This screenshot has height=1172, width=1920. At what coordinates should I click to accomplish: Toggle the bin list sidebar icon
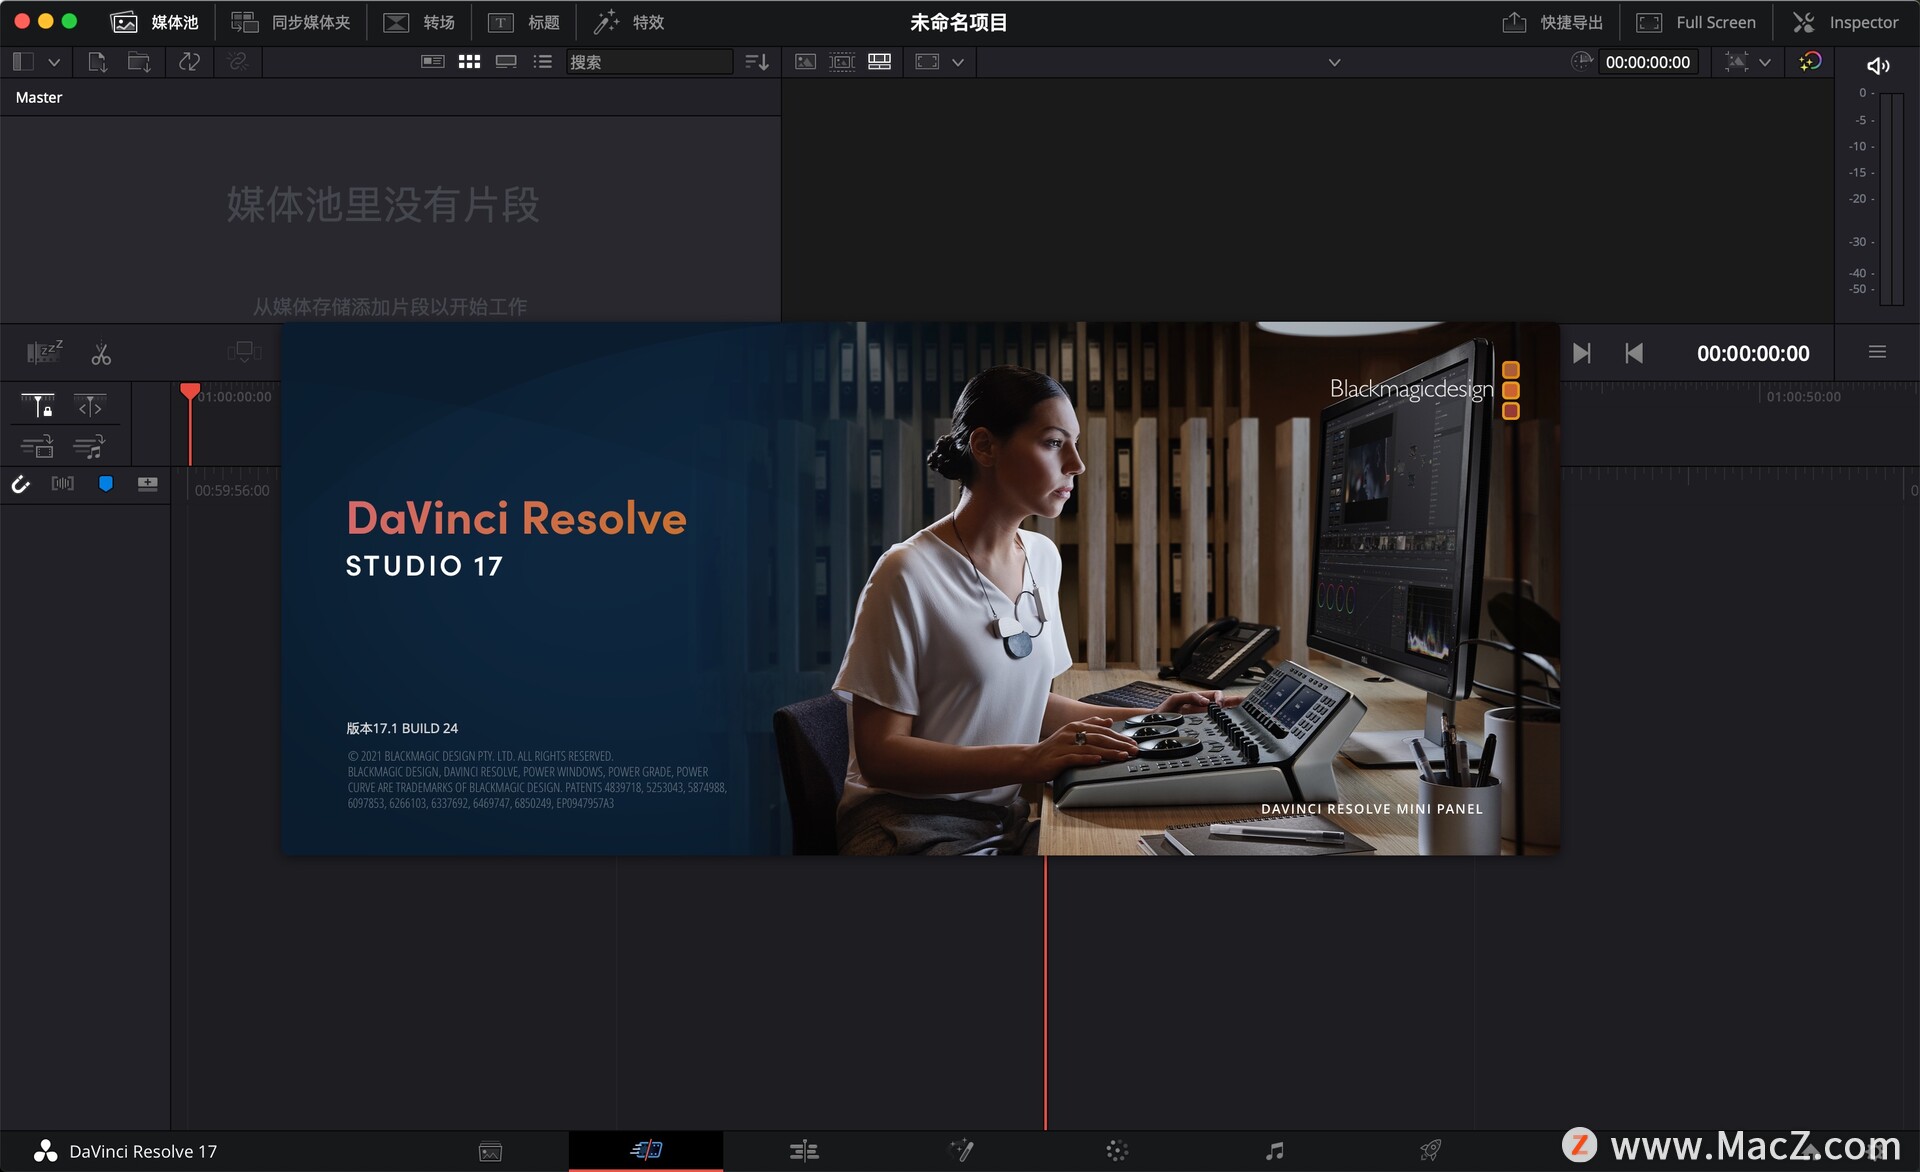[x=23, y=62]
